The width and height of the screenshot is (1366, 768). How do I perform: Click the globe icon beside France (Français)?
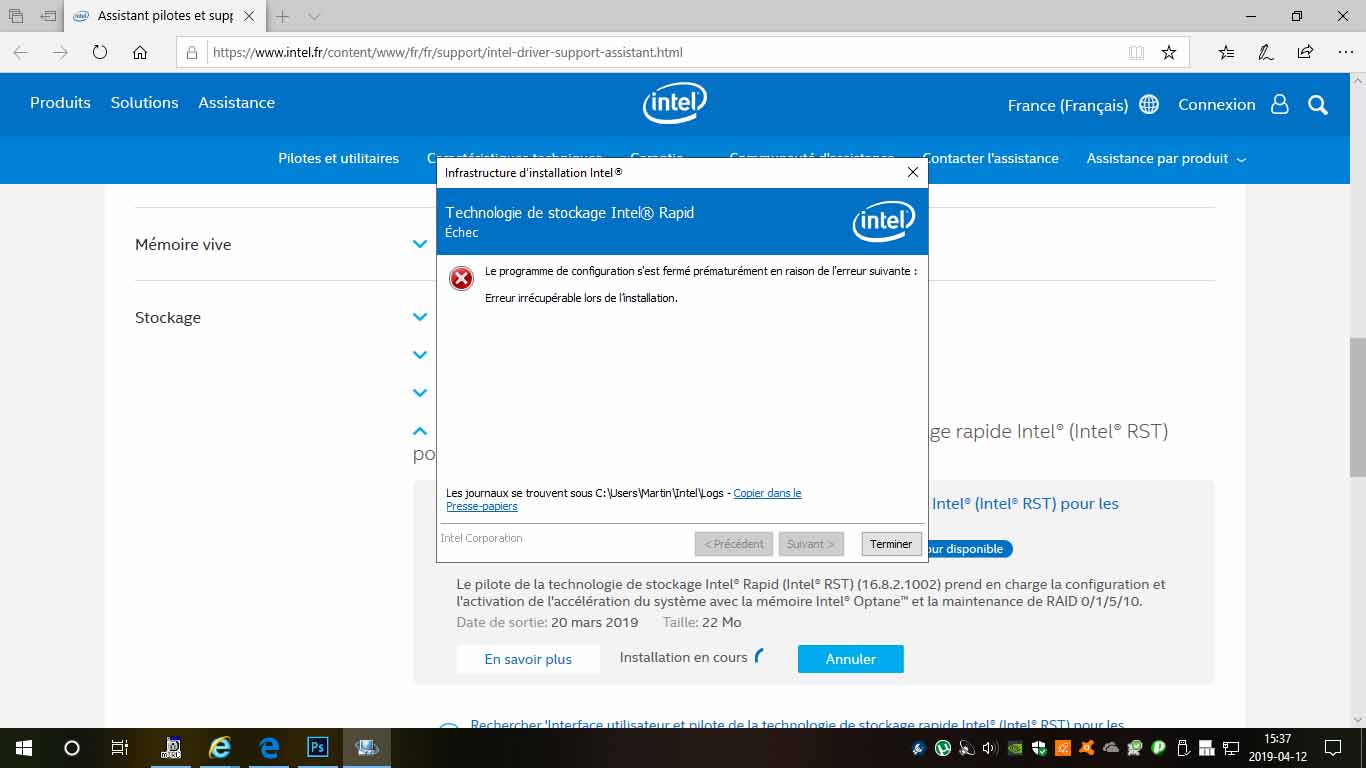pyautogui.click(x=1149, y=104)
